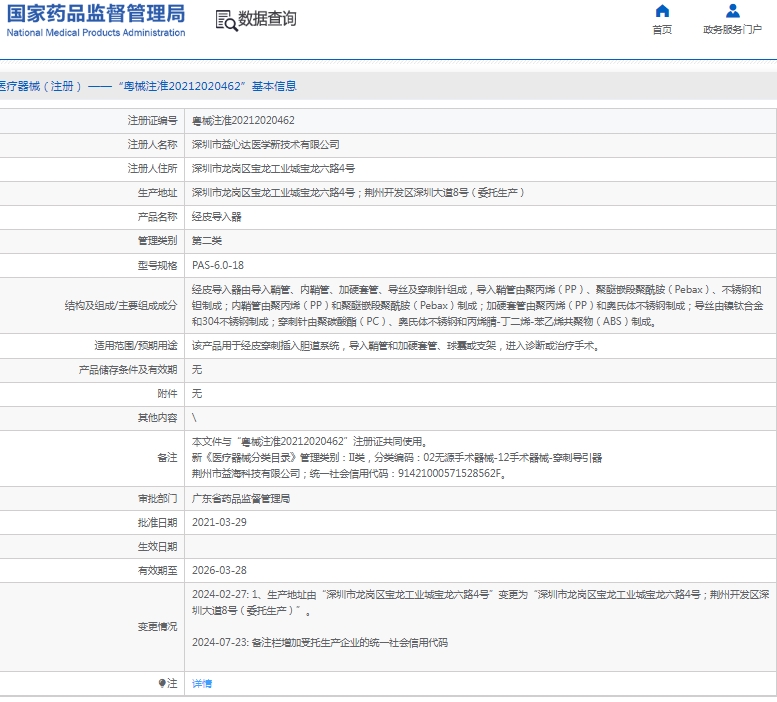Click the 管理类别 row label
This screenshot has width=777, height=702.
point(157,241)
